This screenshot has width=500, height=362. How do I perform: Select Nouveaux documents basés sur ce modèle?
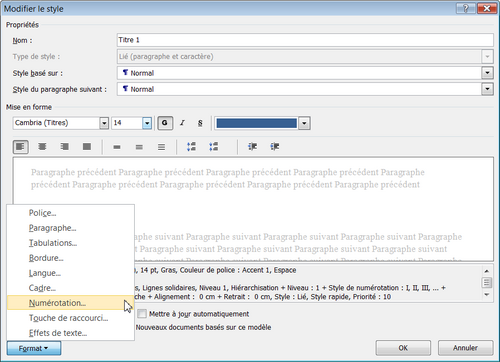[x=203, y=327]
